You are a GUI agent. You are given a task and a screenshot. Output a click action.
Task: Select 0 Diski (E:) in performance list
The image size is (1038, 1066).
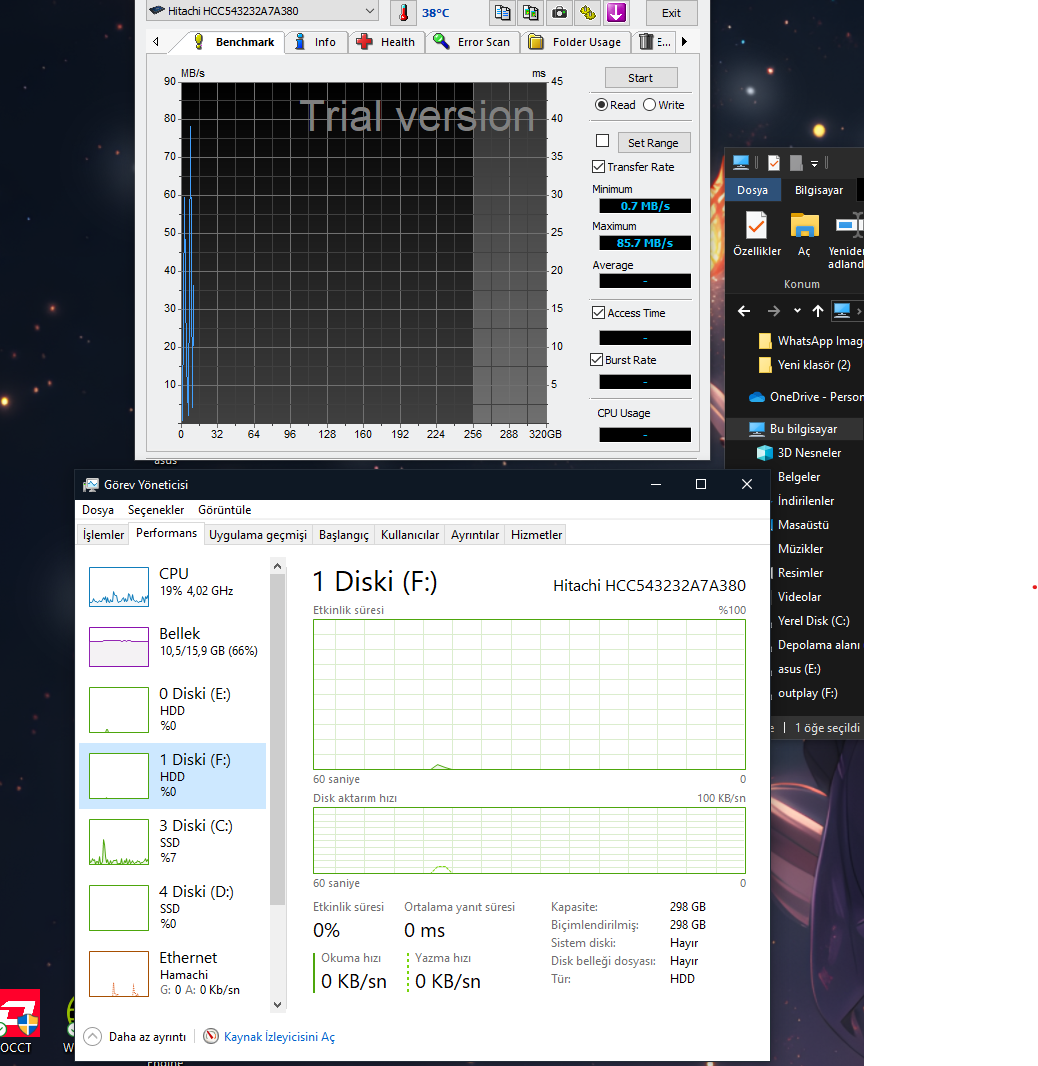(173, 709)
